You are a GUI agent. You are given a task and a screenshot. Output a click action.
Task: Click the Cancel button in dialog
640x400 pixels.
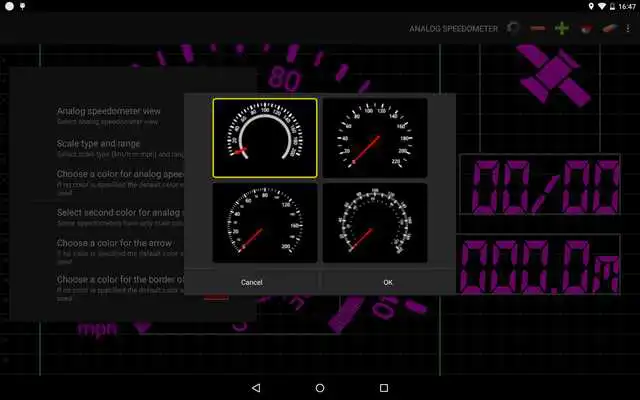251,282
